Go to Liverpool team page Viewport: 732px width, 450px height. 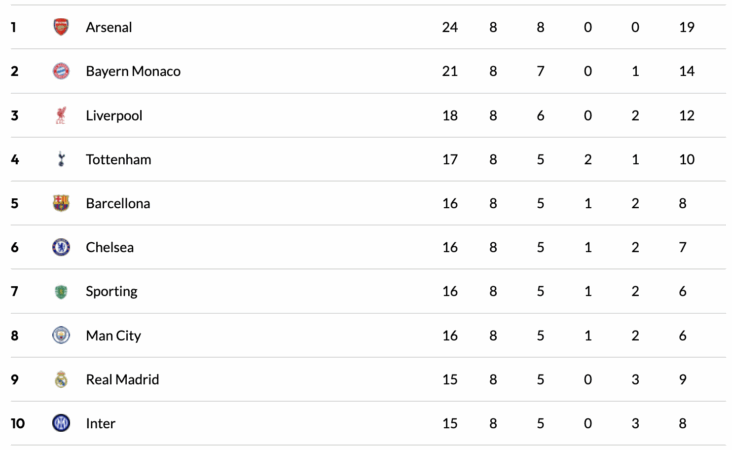(114, 115)
